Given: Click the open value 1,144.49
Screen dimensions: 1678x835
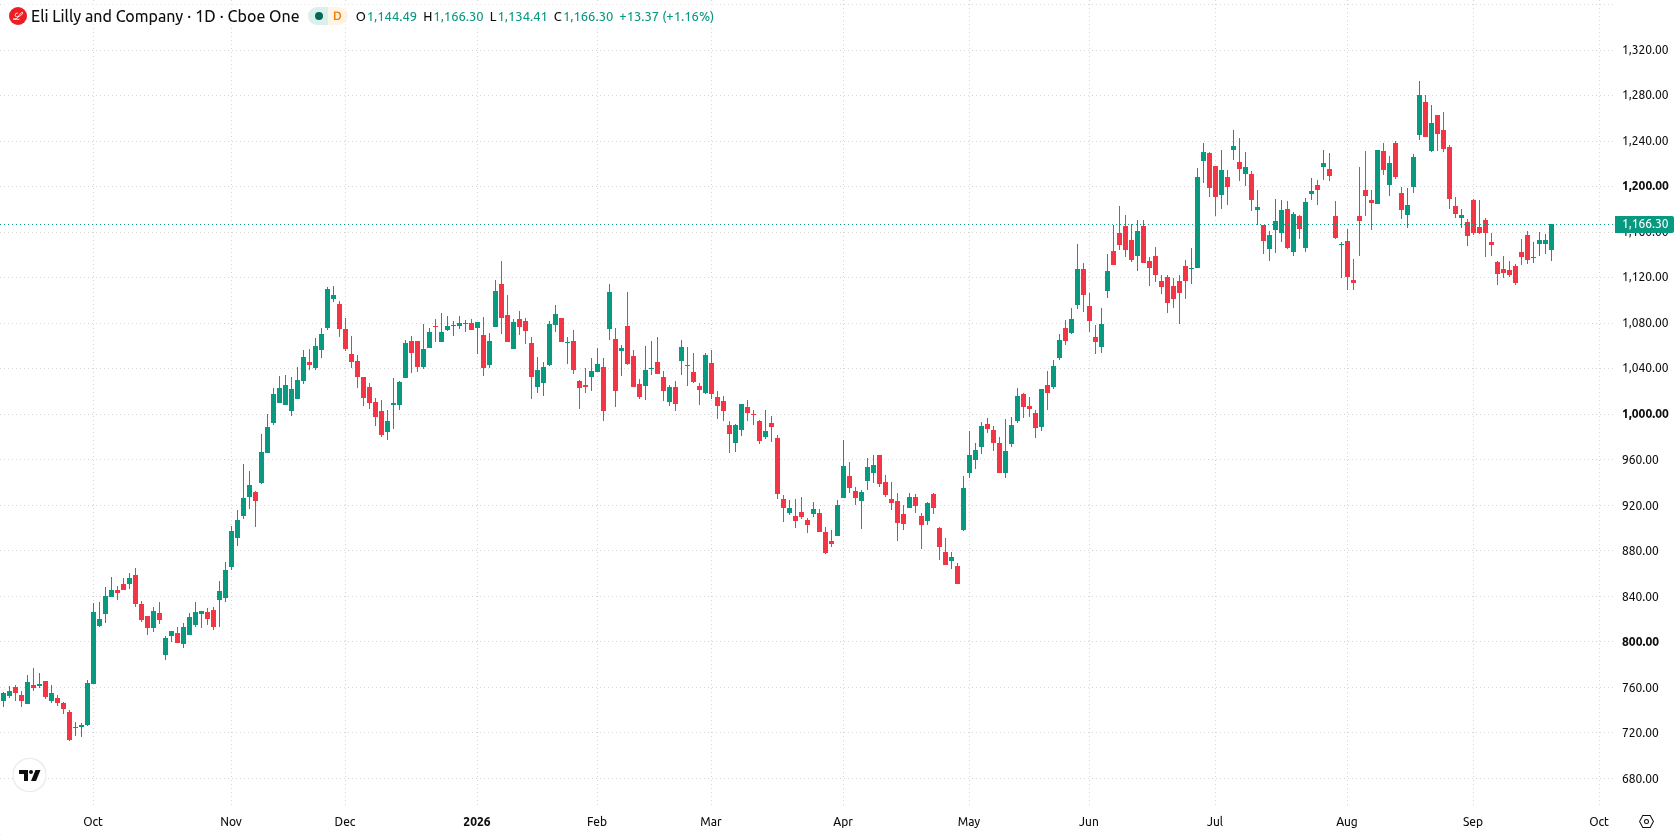Looking at the screenshot, I should (392, 17).
